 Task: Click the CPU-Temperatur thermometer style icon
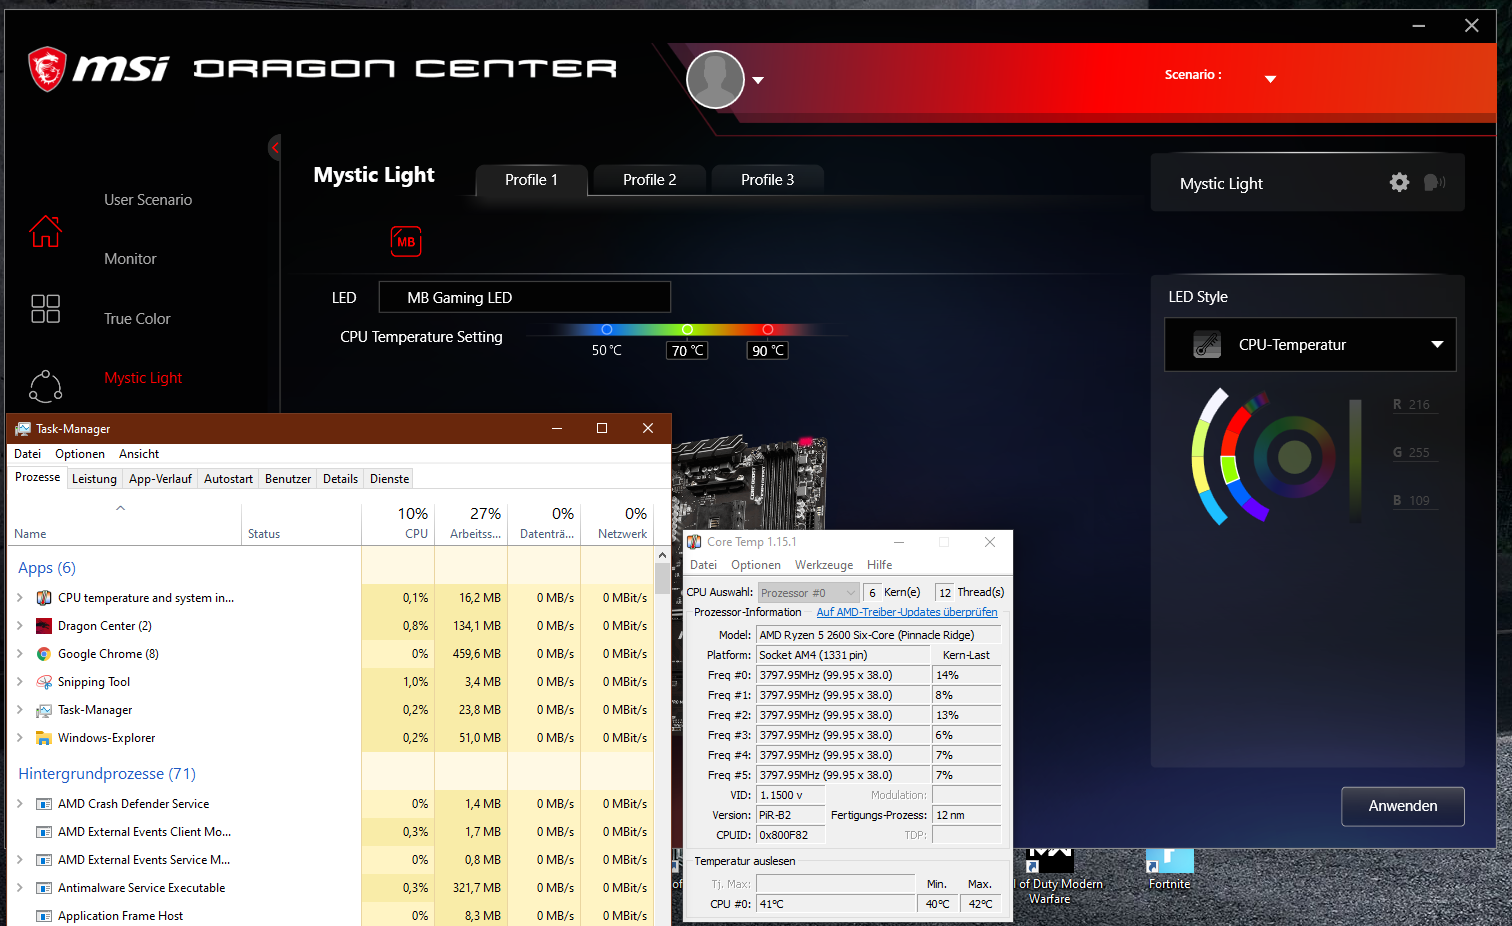pyautogui.click(x=1207, y=345)
